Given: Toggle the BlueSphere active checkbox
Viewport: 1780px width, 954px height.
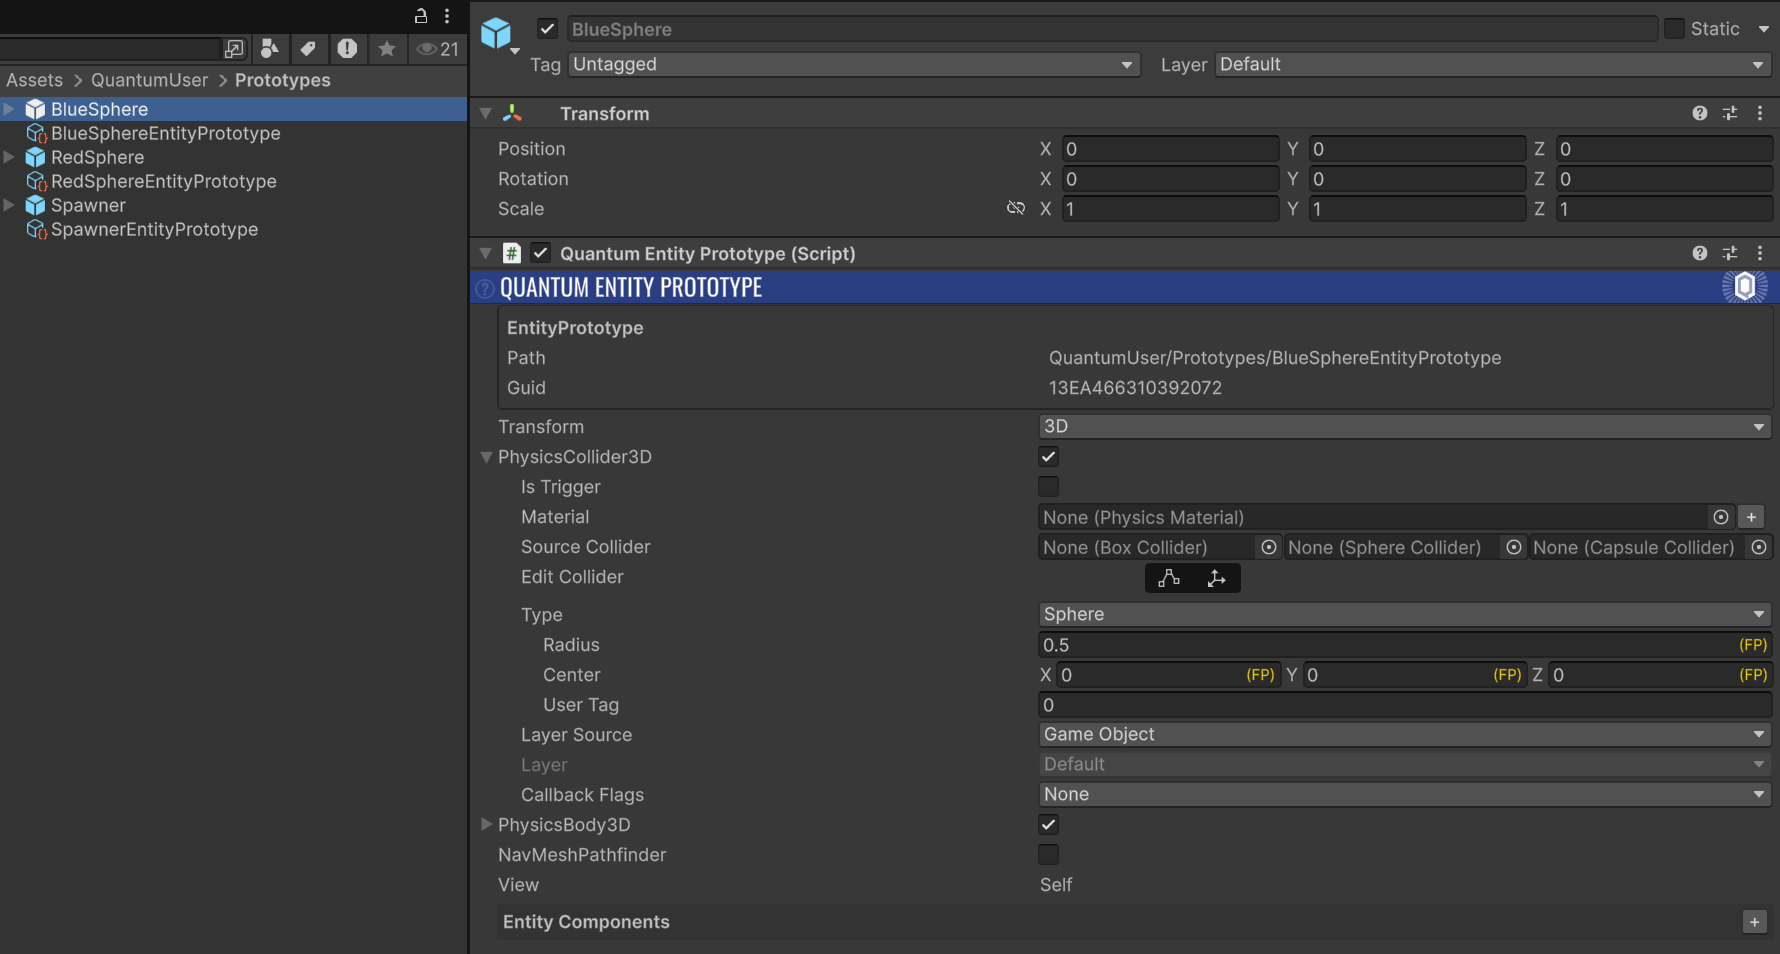Looking at the screenshot, I should coord(547,29).
